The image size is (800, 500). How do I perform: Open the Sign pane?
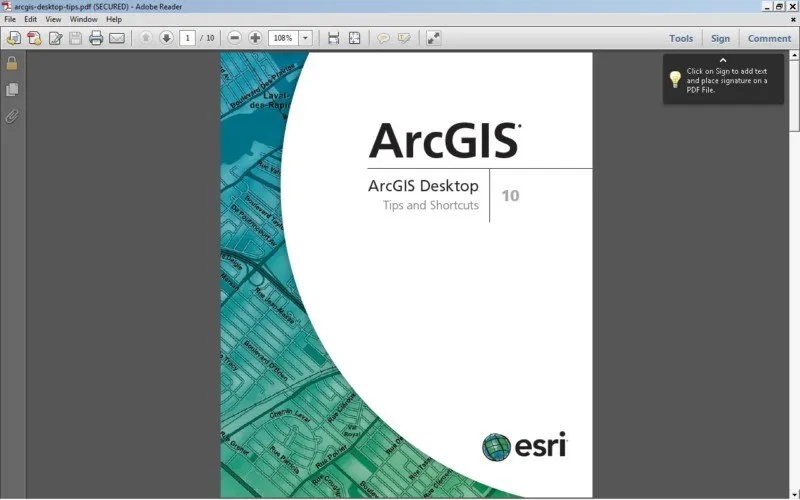point(720,38)
